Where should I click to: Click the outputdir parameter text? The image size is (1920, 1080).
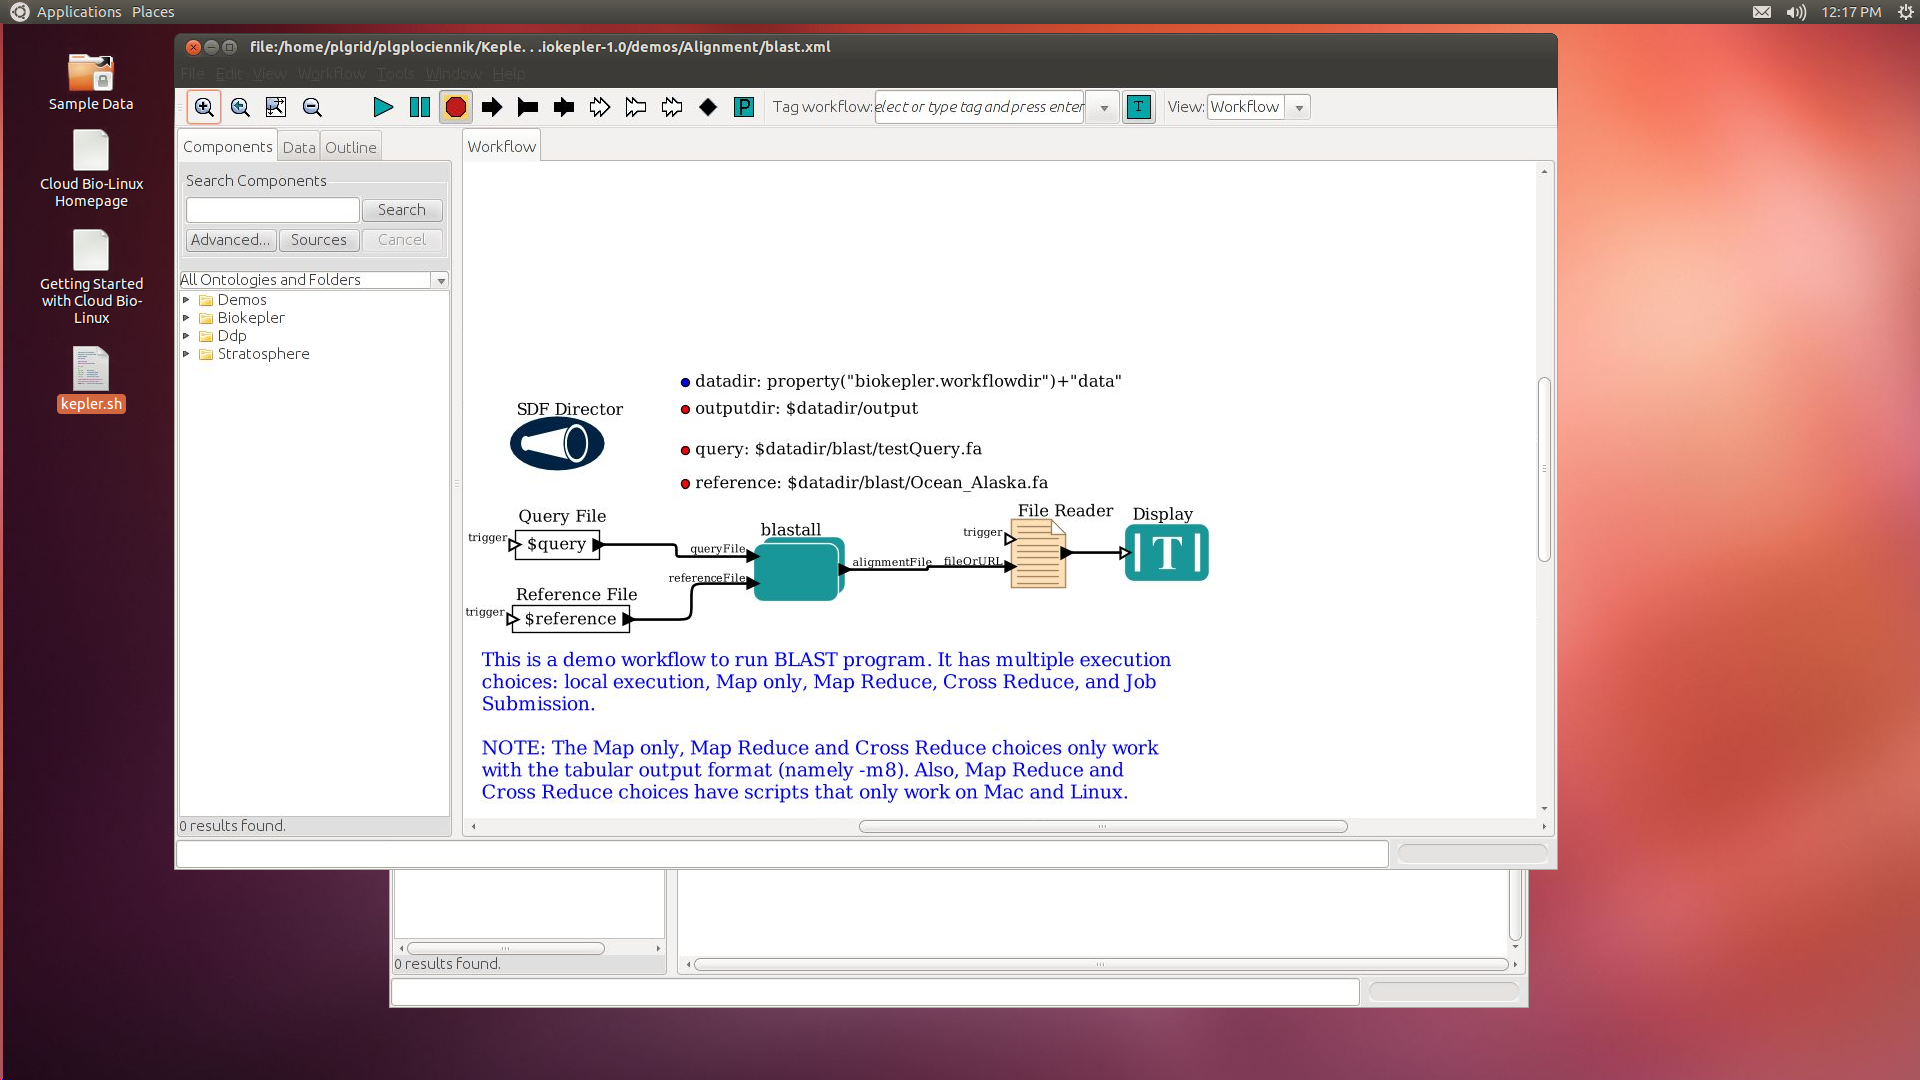pyautogui.click(x=806, y=408)
